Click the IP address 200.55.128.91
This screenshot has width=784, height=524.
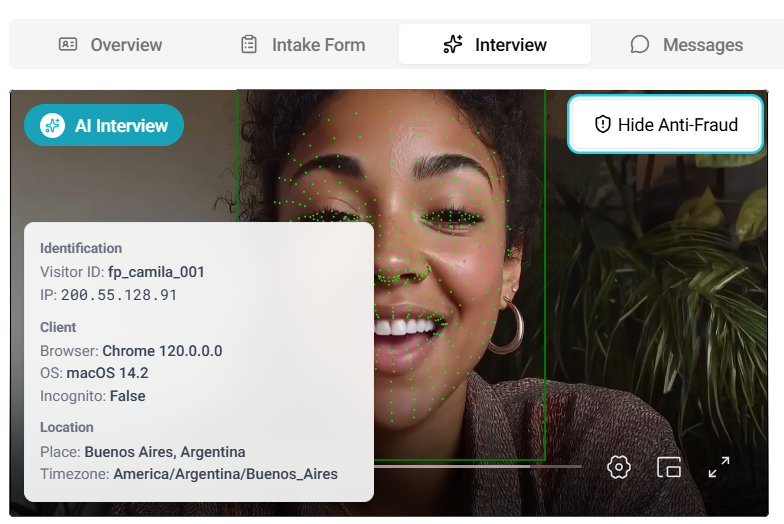click(119, 295)
